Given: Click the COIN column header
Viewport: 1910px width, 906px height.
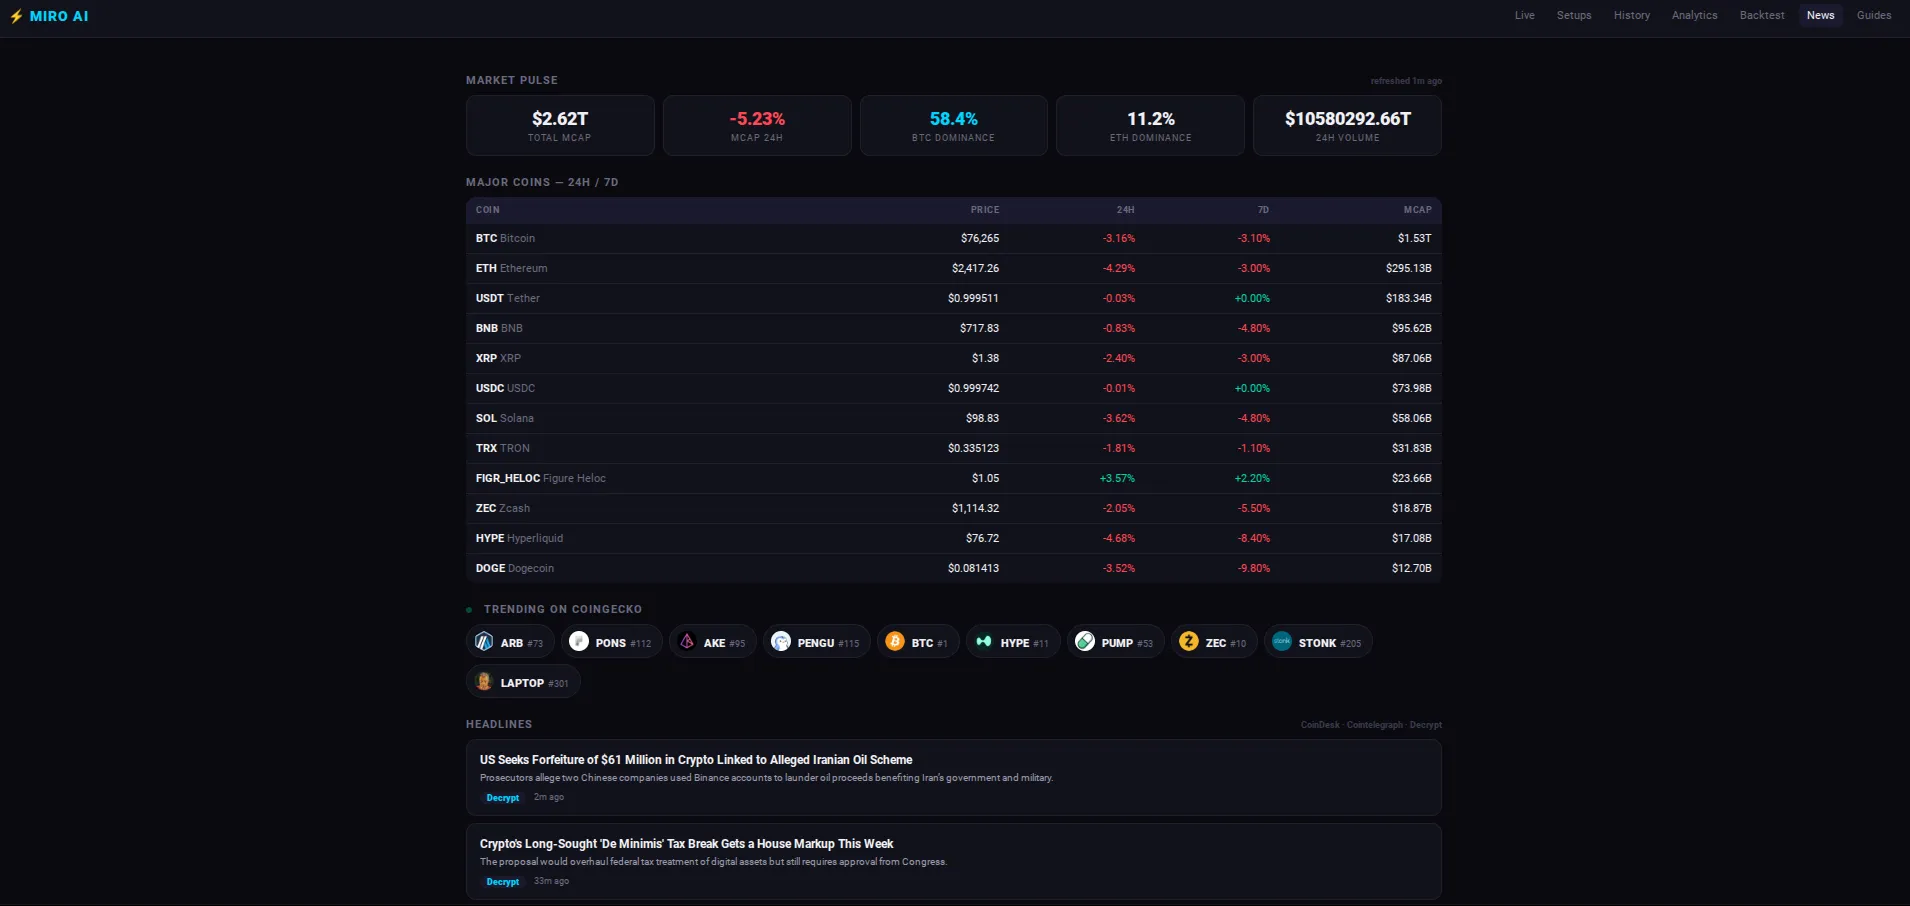Looking at the screenshot, I should click(x=487, y=210).
